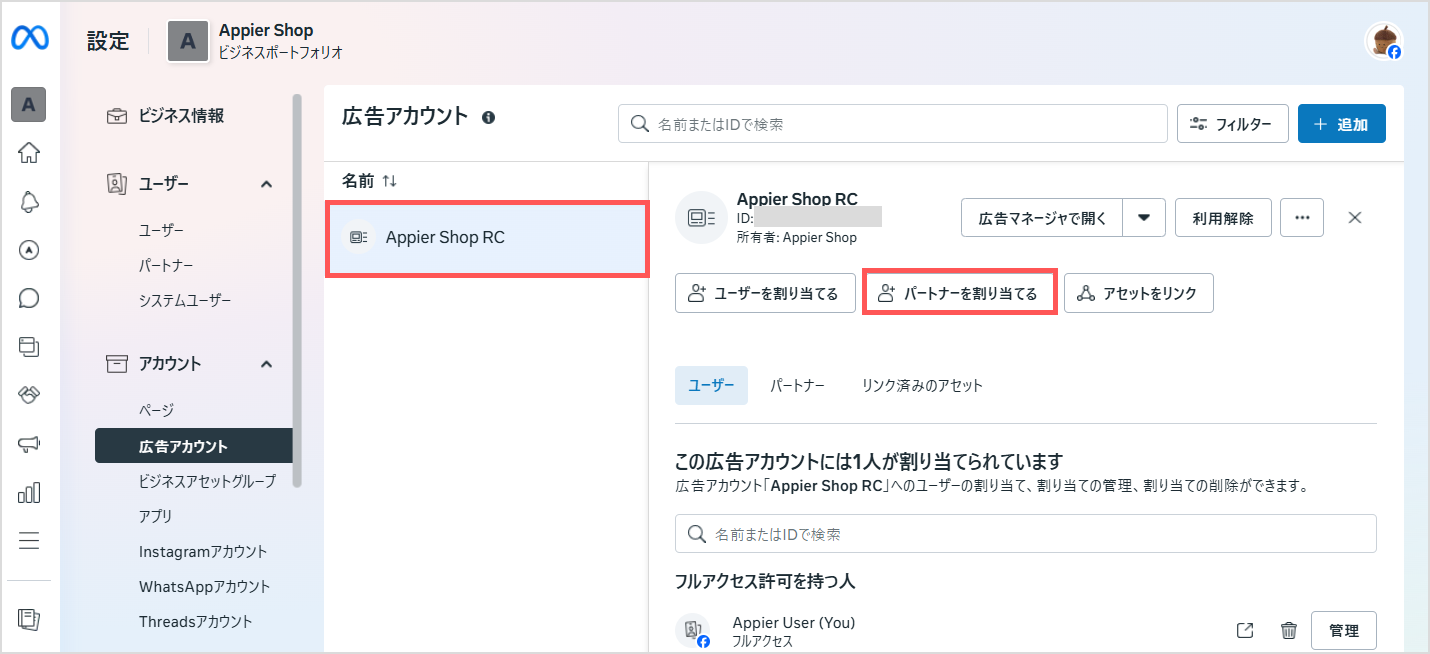This screenshot has height=654, width=1430.
Task: Click the profile avatar at top right
Action: (x=1384, y=41)
